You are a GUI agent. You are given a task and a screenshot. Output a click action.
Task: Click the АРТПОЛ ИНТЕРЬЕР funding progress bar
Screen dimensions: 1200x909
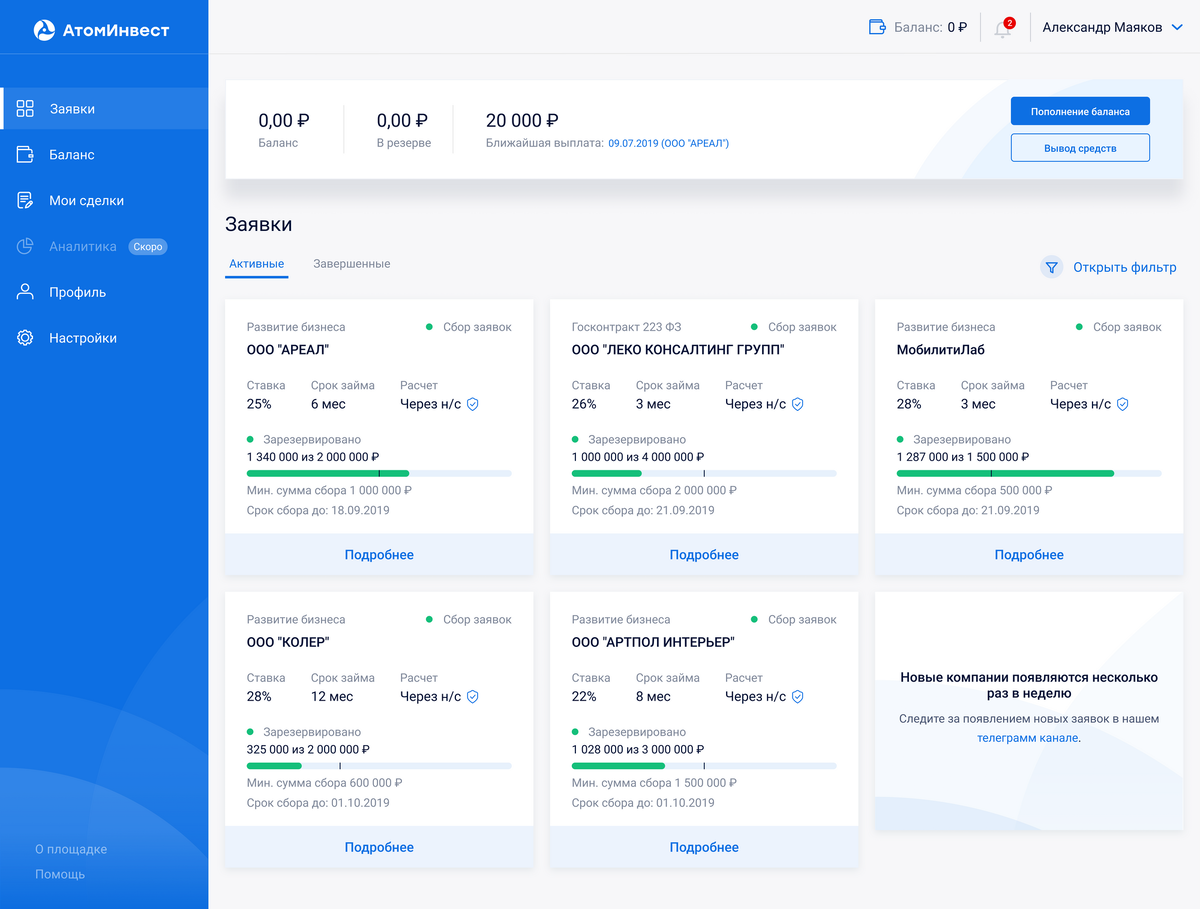click(704, 766)
